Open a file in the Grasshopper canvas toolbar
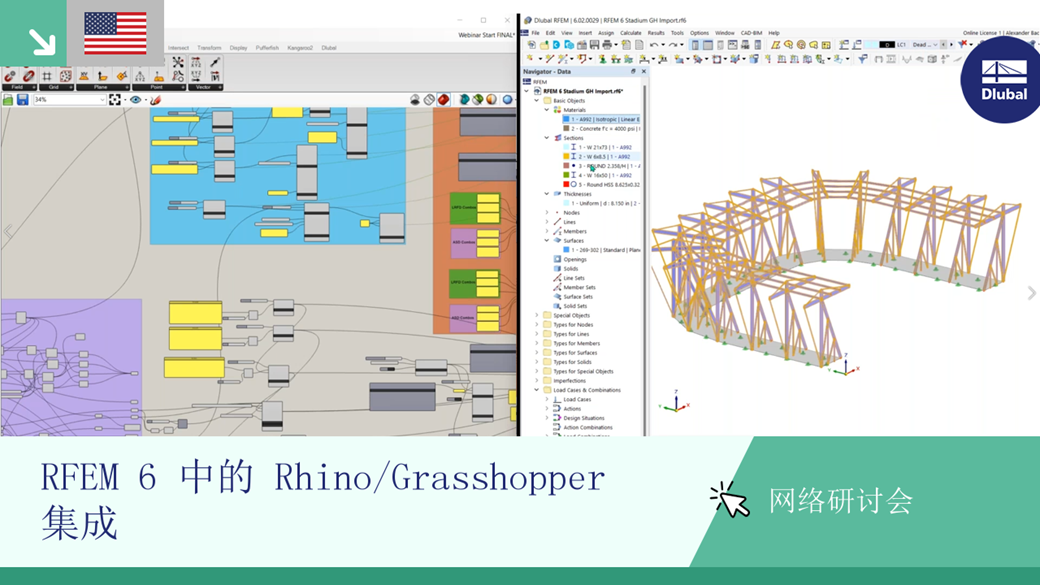 coord(8,99)
